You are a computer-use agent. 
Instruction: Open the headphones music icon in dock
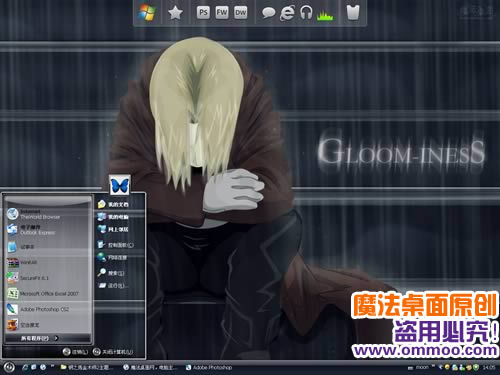click(306, 13)
